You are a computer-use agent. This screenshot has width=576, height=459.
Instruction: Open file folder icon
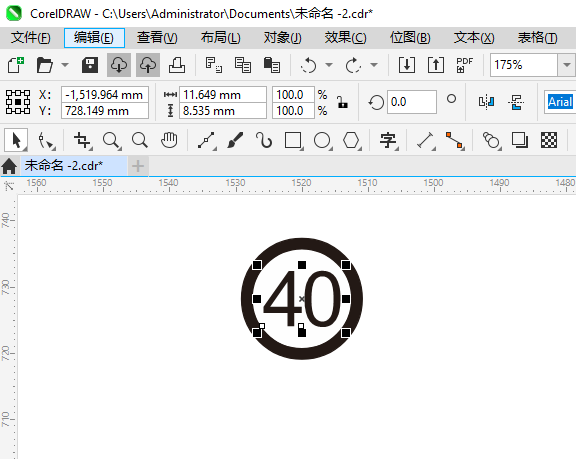45,65
